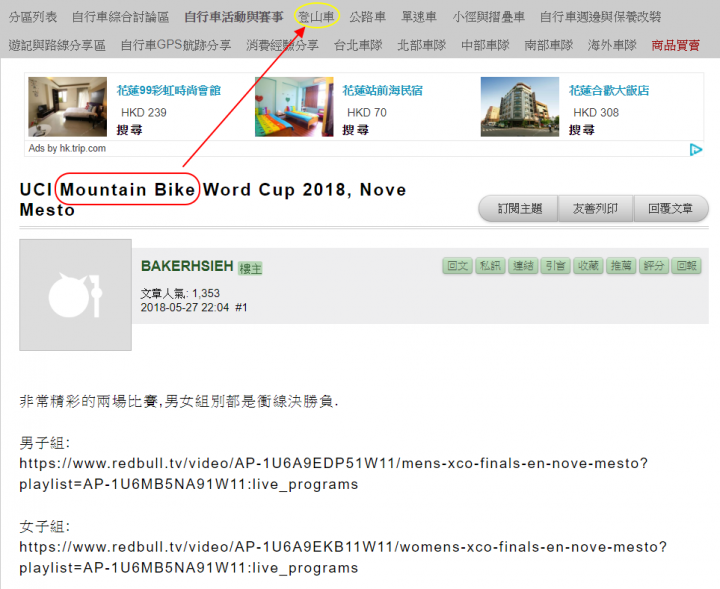Click the 評分 rating button
This screenshot has width=720, height=589.
coord(653,266)
